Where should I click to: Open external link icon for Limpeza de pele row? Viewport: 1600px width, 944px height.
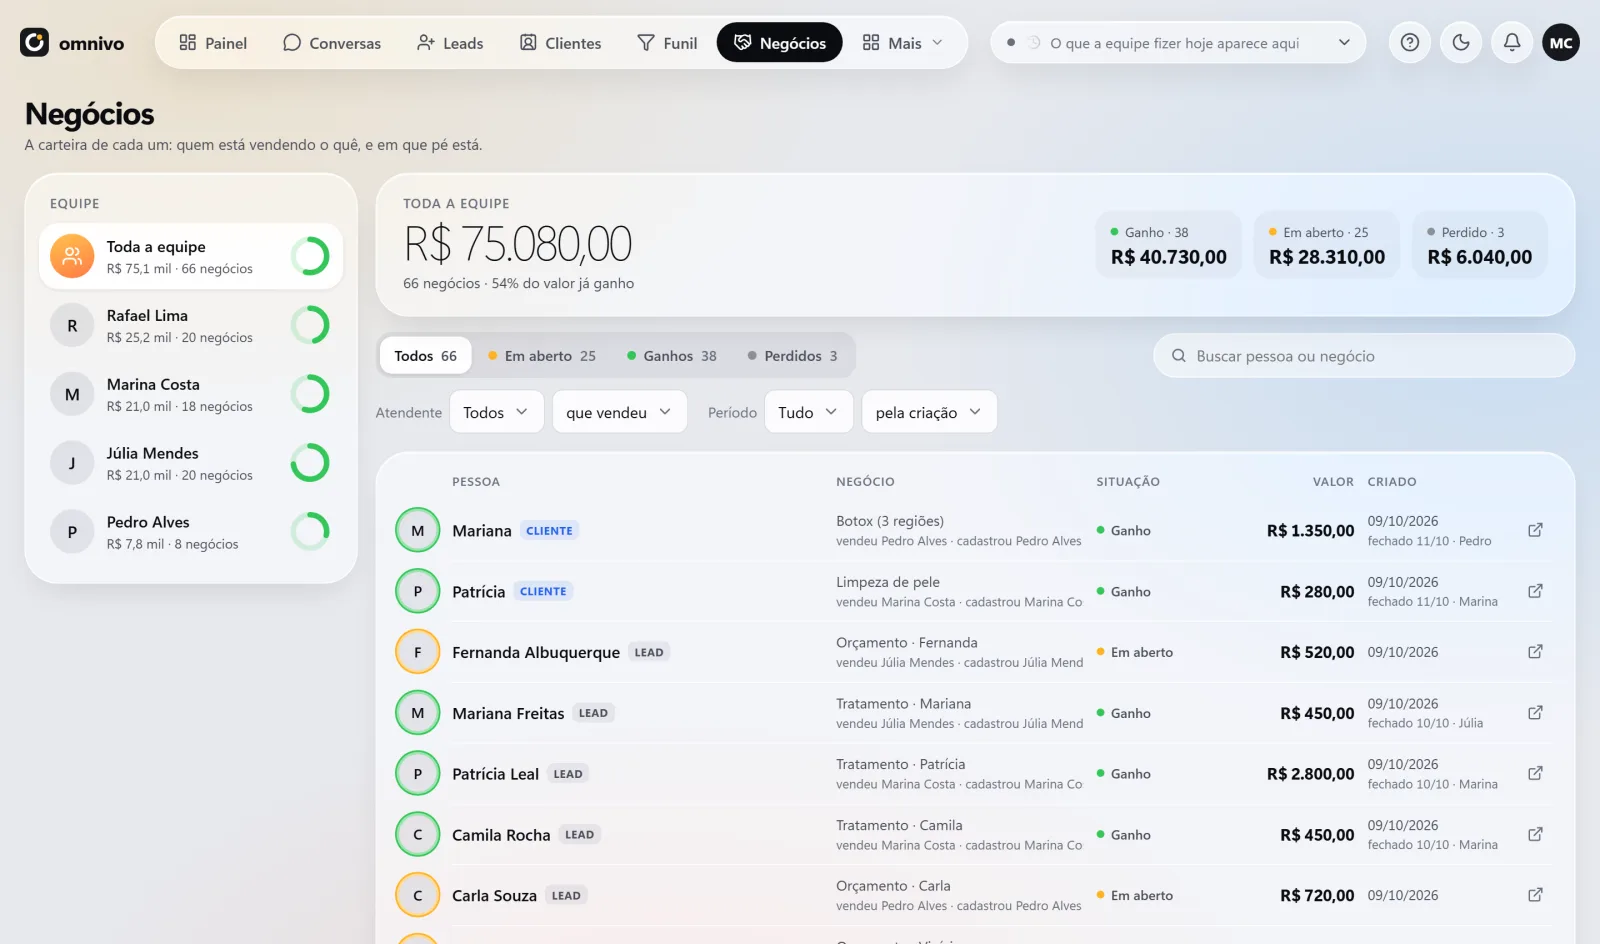1535,591
